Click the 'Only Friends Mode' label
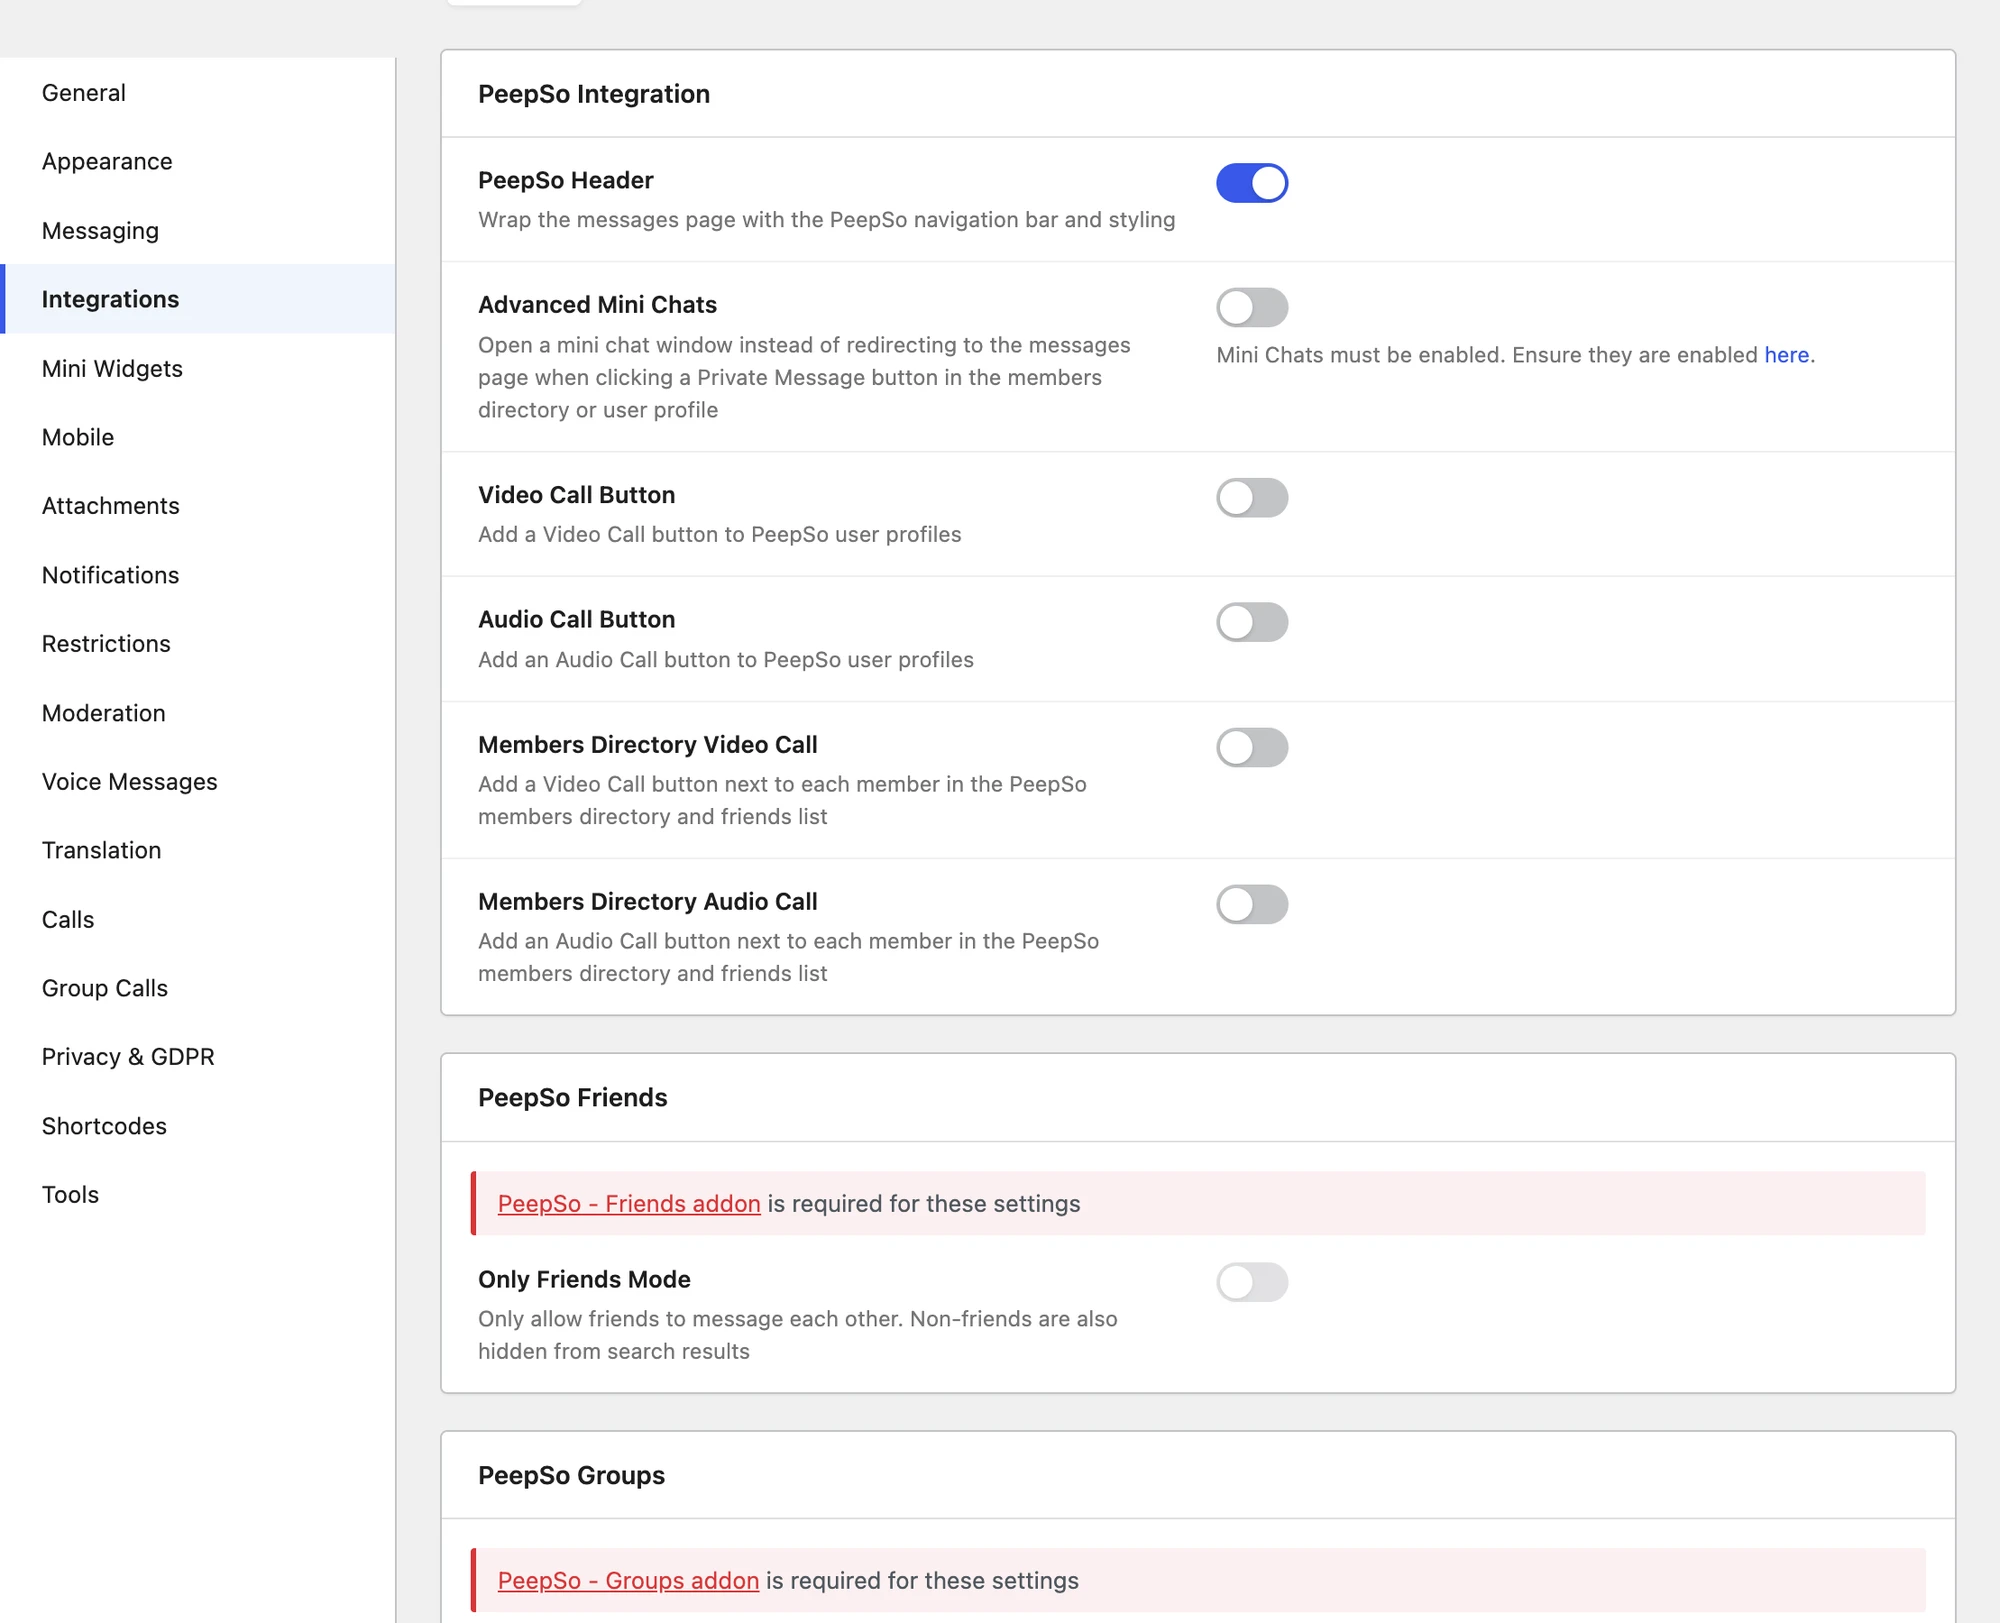Viewport: 2000px width, 1623px height. point(584,1280)
